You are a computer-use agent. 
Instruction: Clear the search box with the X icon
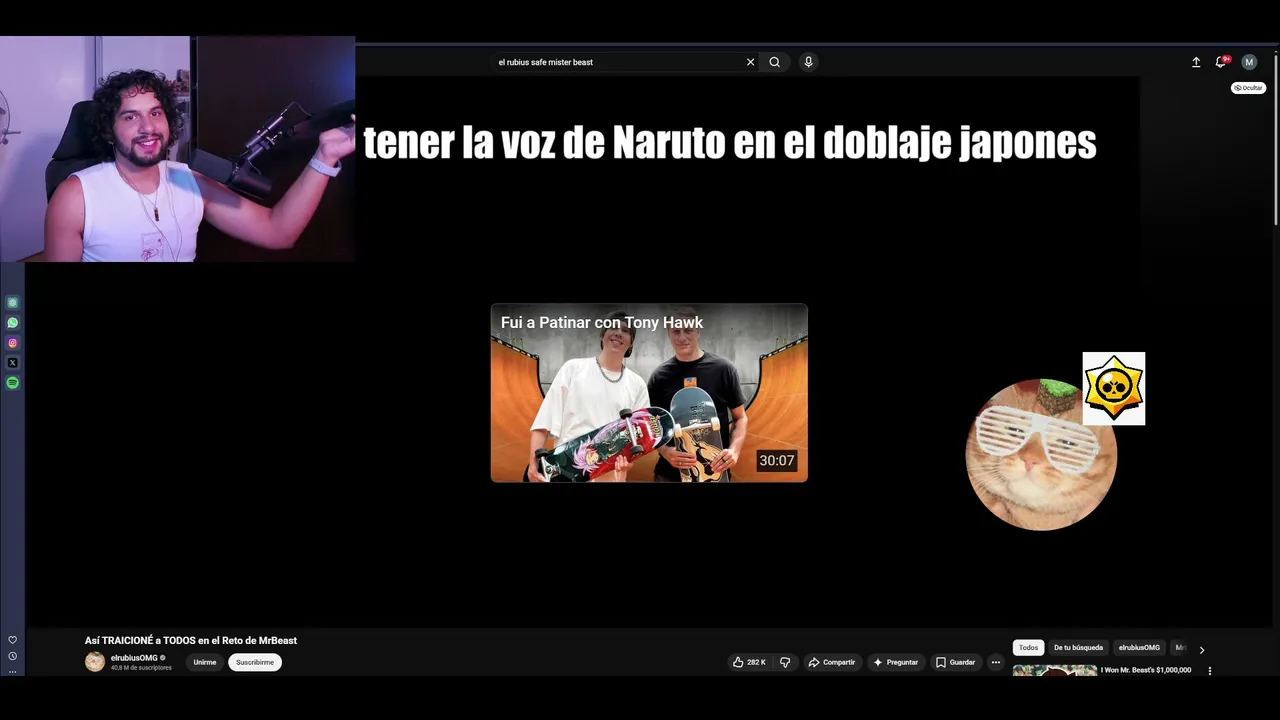[750, 62]
